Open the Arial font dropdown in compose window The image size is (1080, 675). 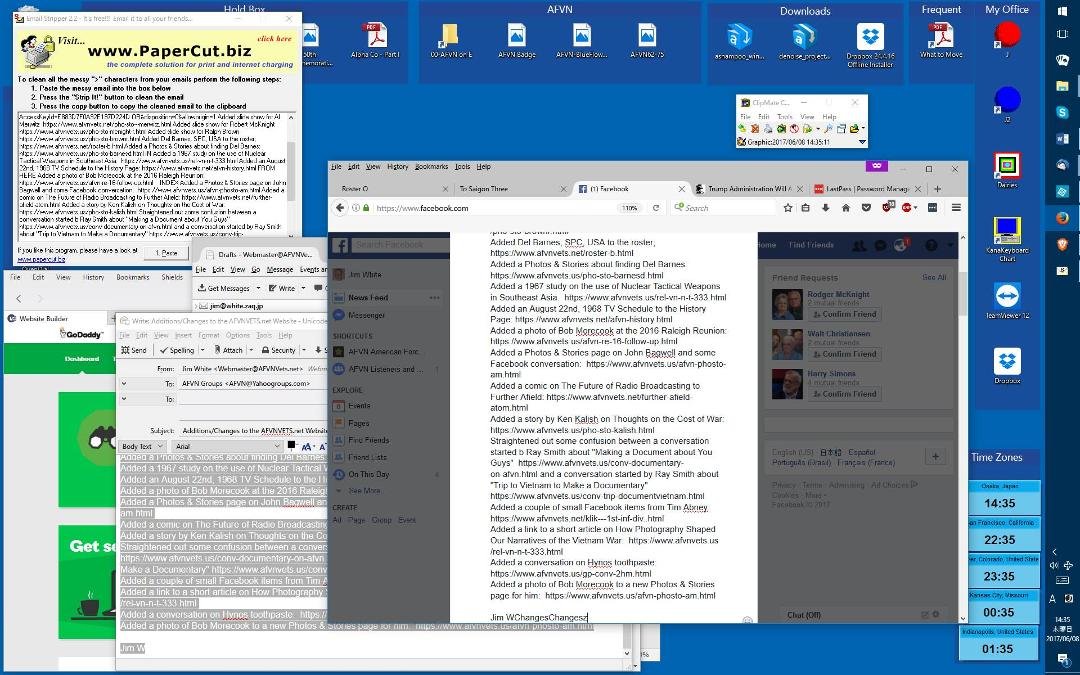(x=227, y=446)
